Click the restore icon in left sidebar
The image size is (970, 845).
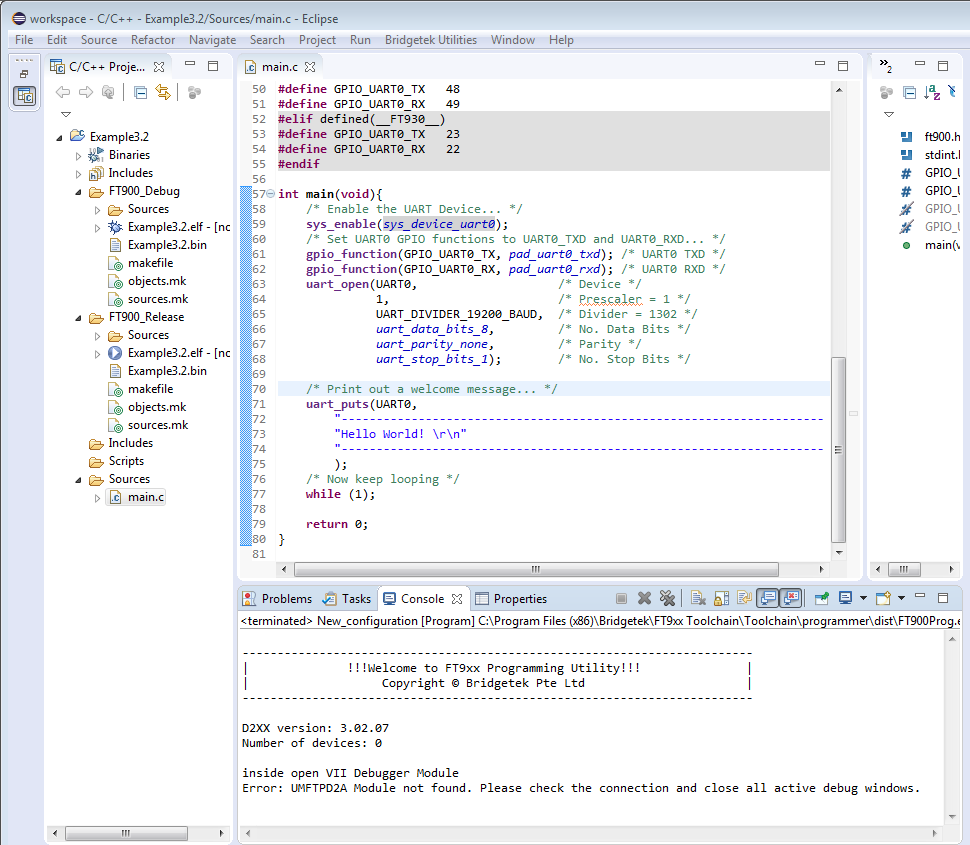click(x=24, y=74)
